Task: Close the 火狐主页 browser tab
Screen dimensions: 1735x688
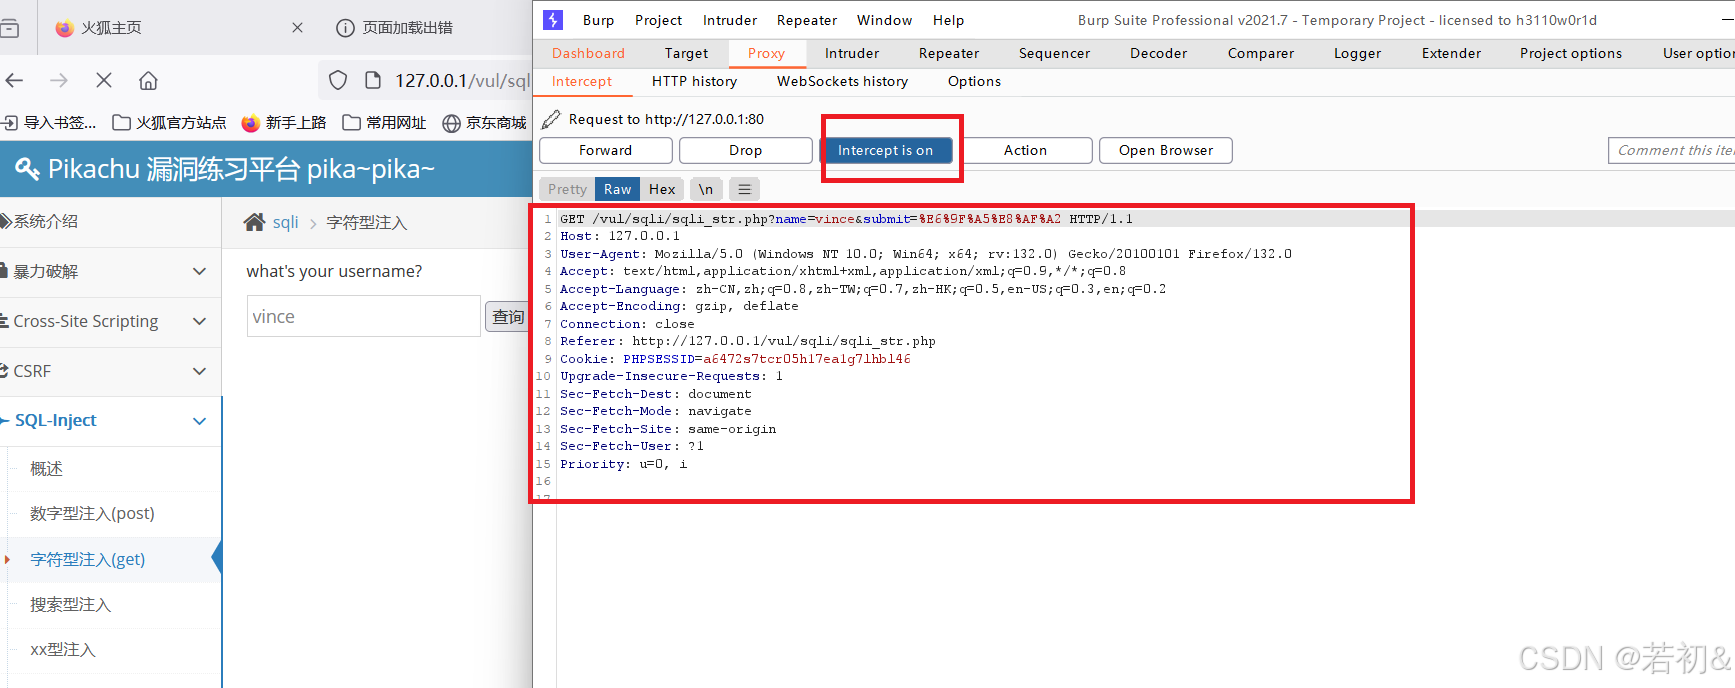Action: point(297,28)
